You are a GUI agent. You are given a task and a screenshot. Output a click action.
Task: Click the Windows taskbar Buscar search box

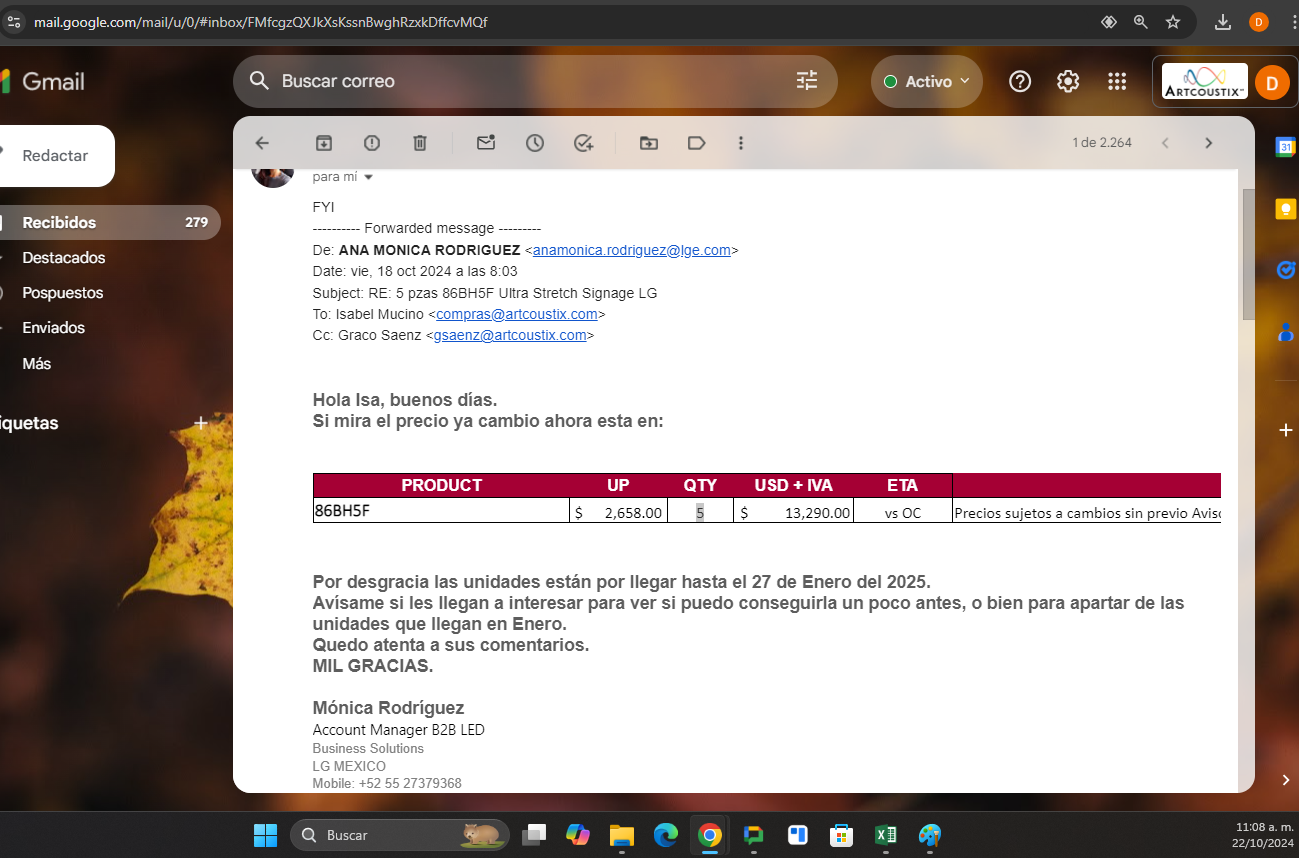[400, 835]
